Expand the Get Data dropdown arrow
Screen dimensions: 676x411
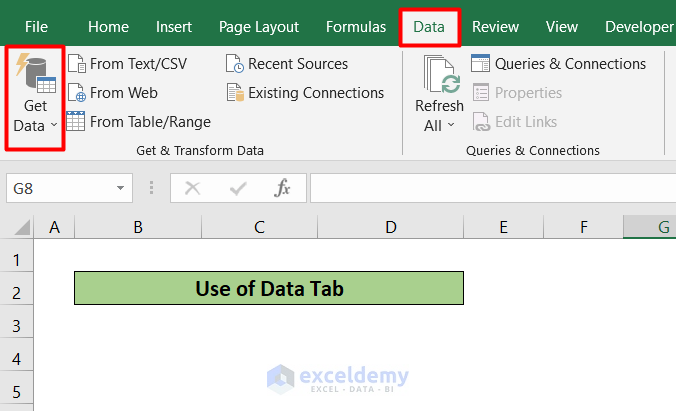pyautogui.click(x=54, y=126)
